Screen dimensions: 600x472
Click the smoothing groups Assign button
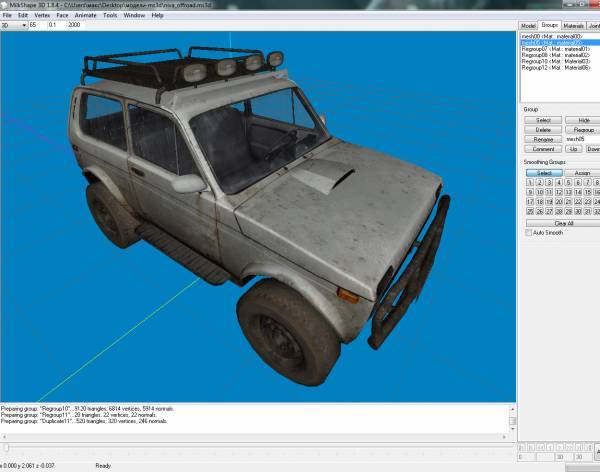click(583, 172)
